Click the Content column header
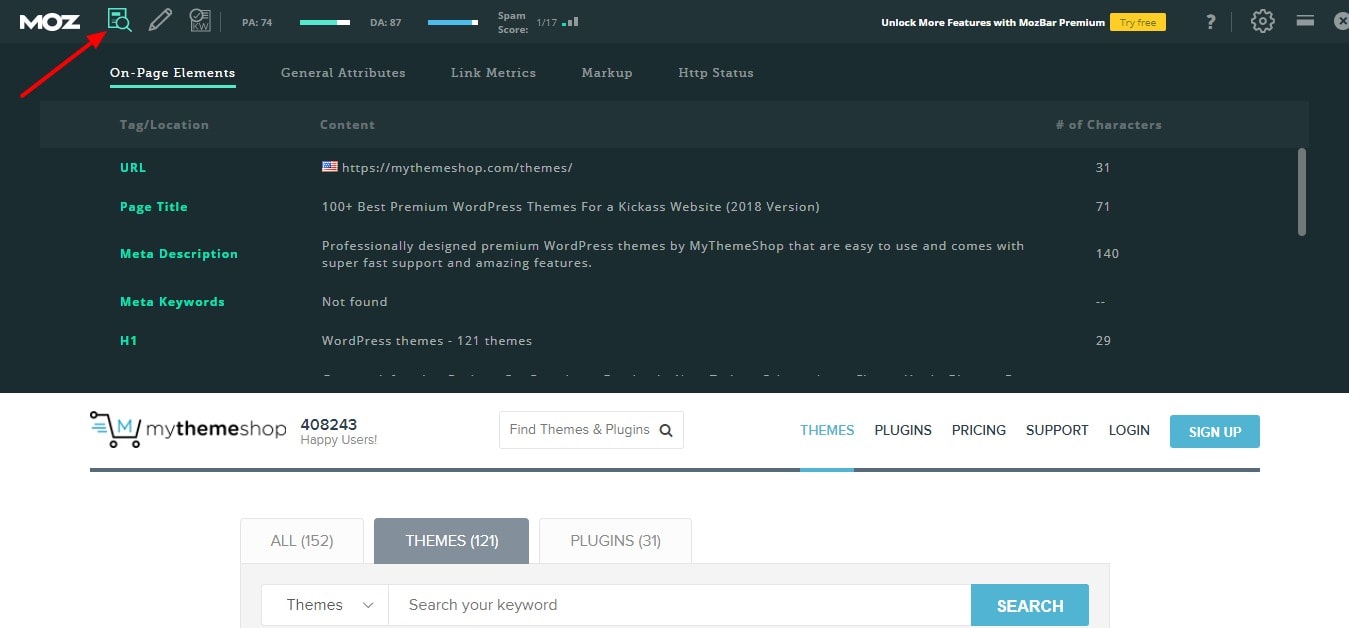Viewport: 1349px width, 628px height. pos(347,125)
